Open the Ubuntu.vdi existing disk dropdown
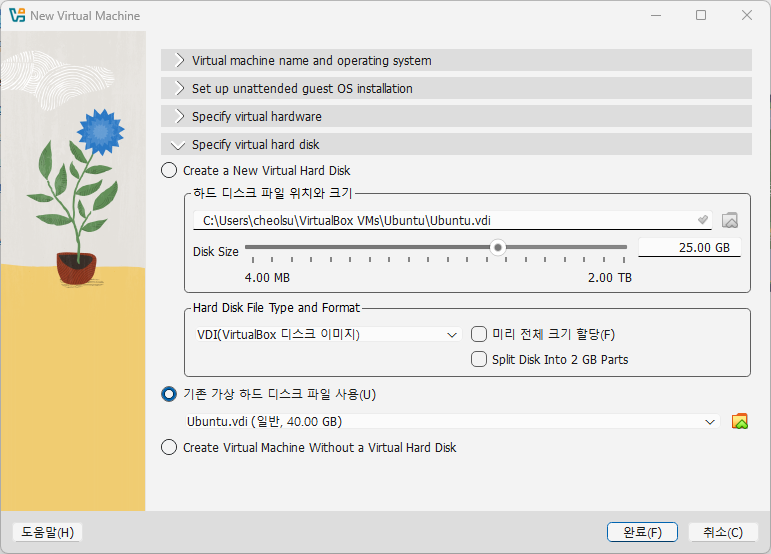 (x=452, y=422)
